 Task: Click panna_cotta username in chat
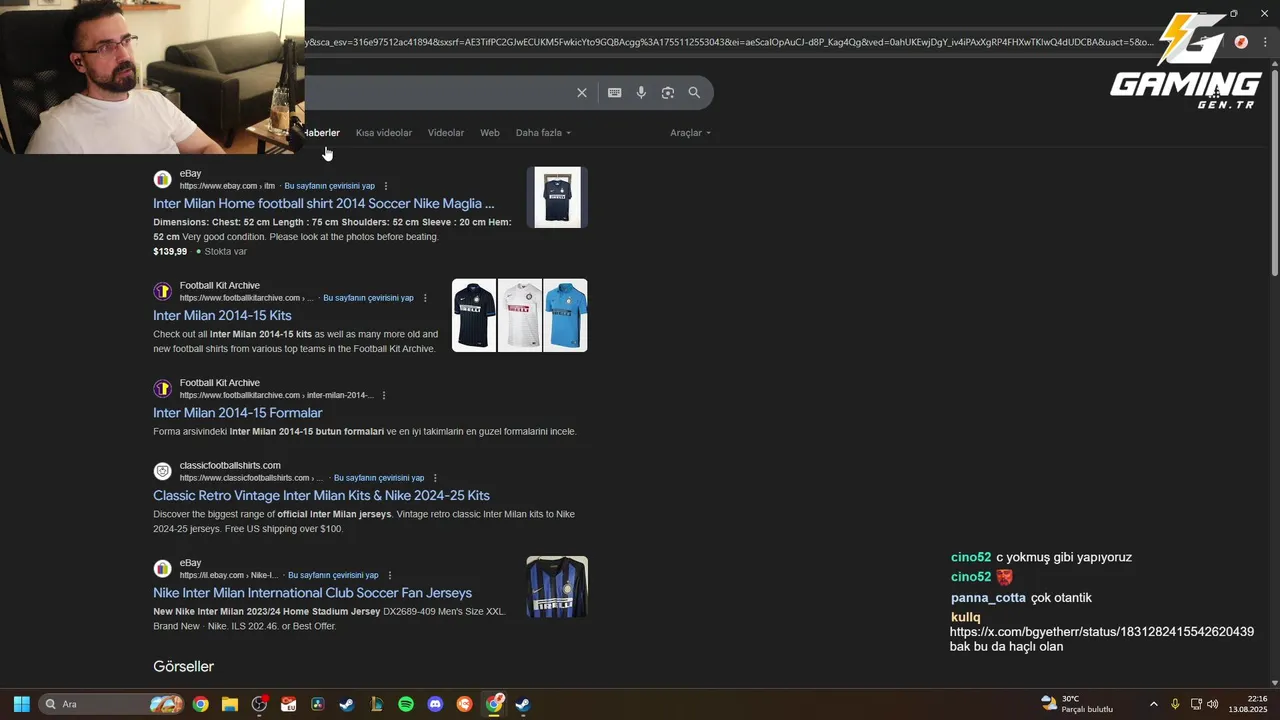point(988,598)
